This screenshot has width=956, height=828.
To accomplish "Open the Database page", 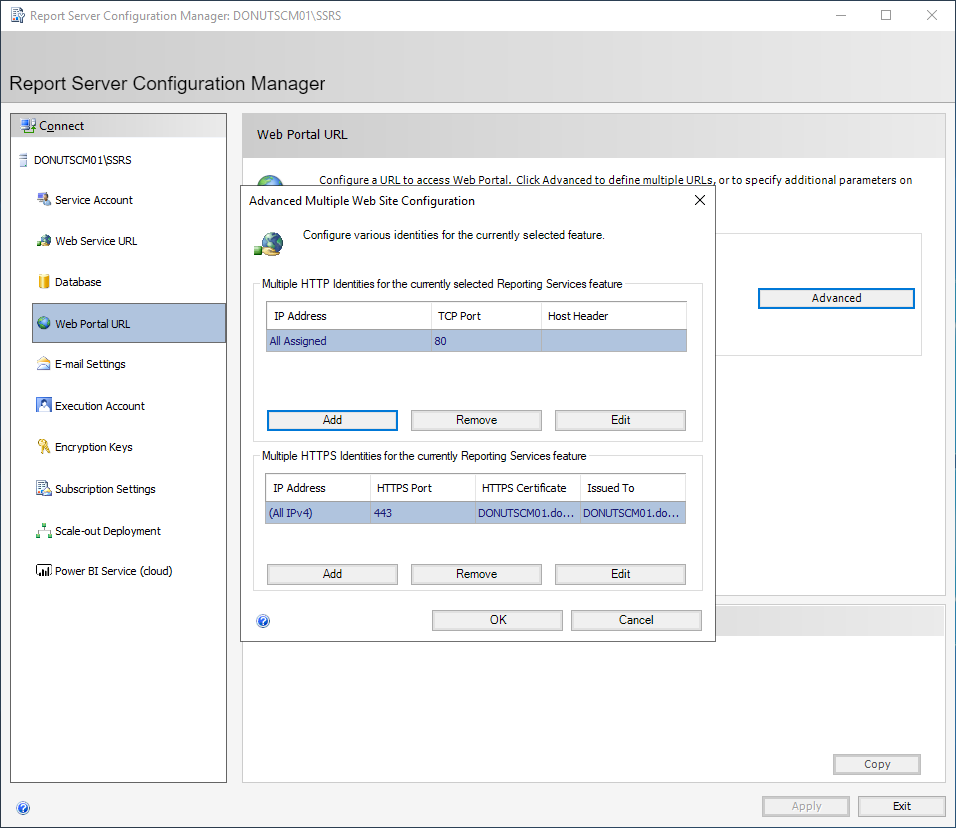I will [78, 282].
